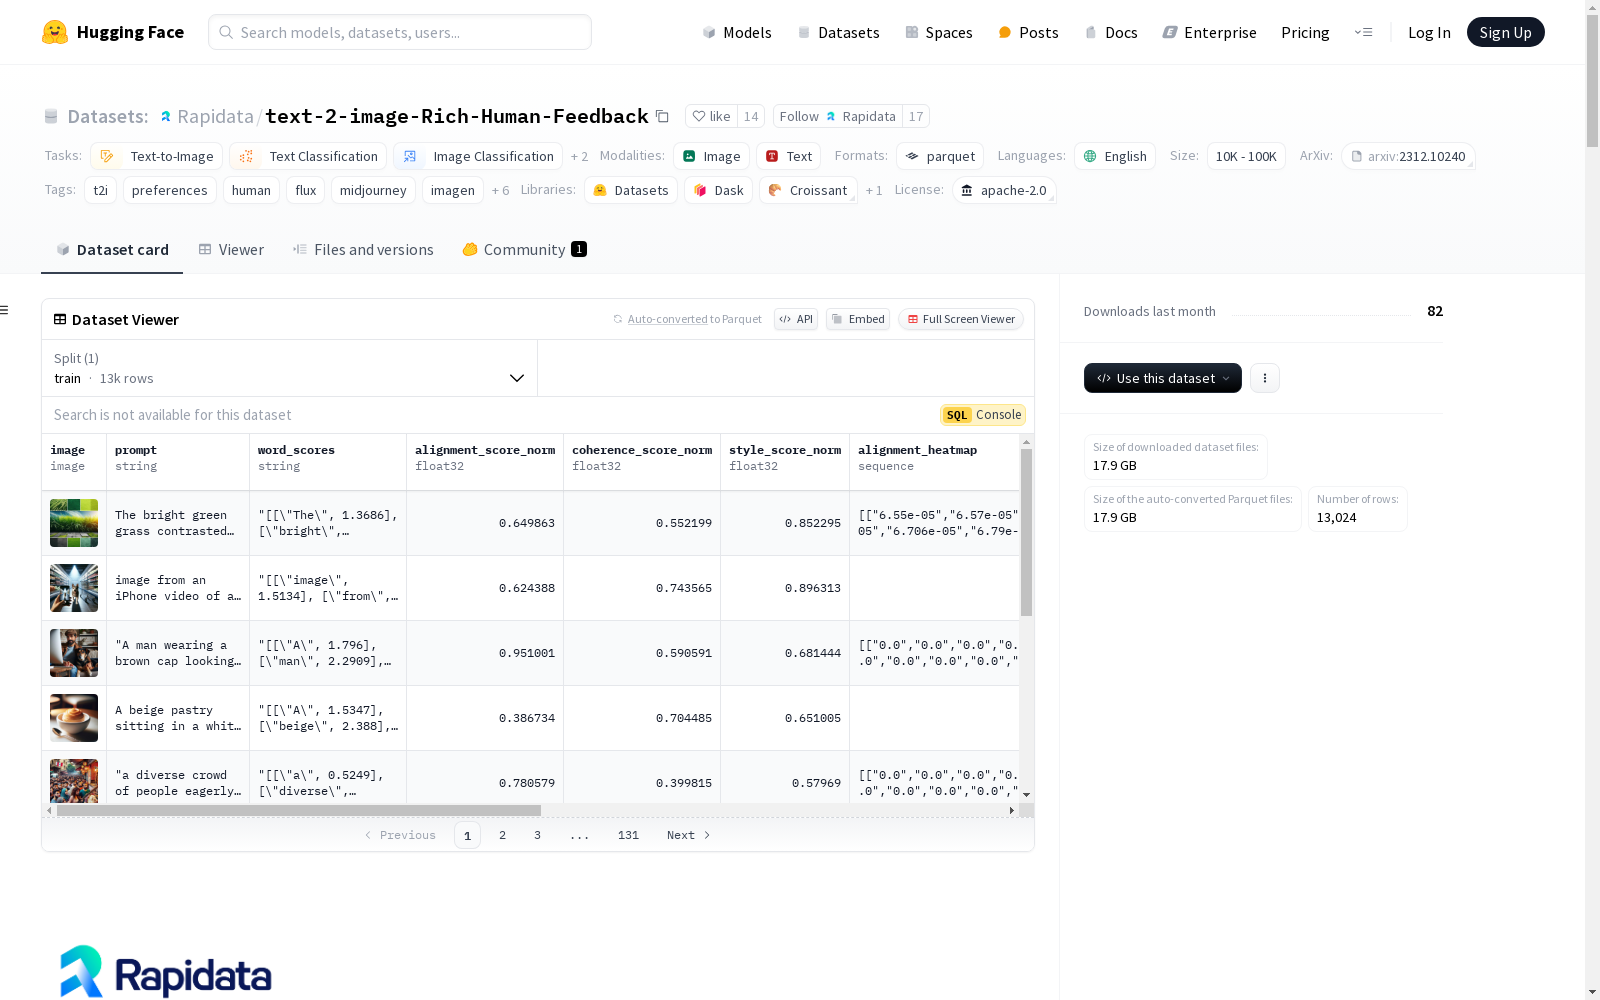Screen dimensions: 1600x1000
Task: Open the Full Screen Viewer
Action: pos(960,319)
